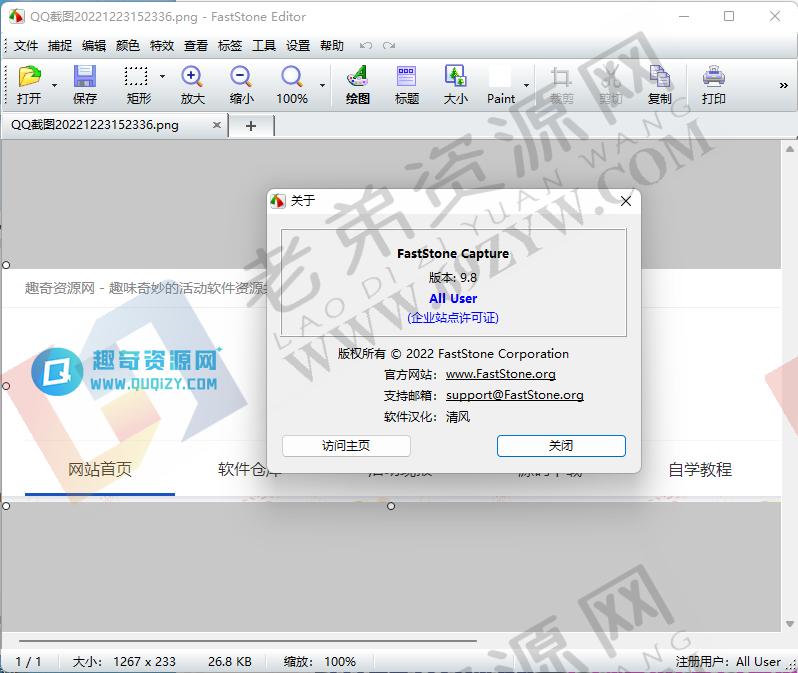
Task: Click the page indicator 1 / 1
Action: [x=28, y=662]
